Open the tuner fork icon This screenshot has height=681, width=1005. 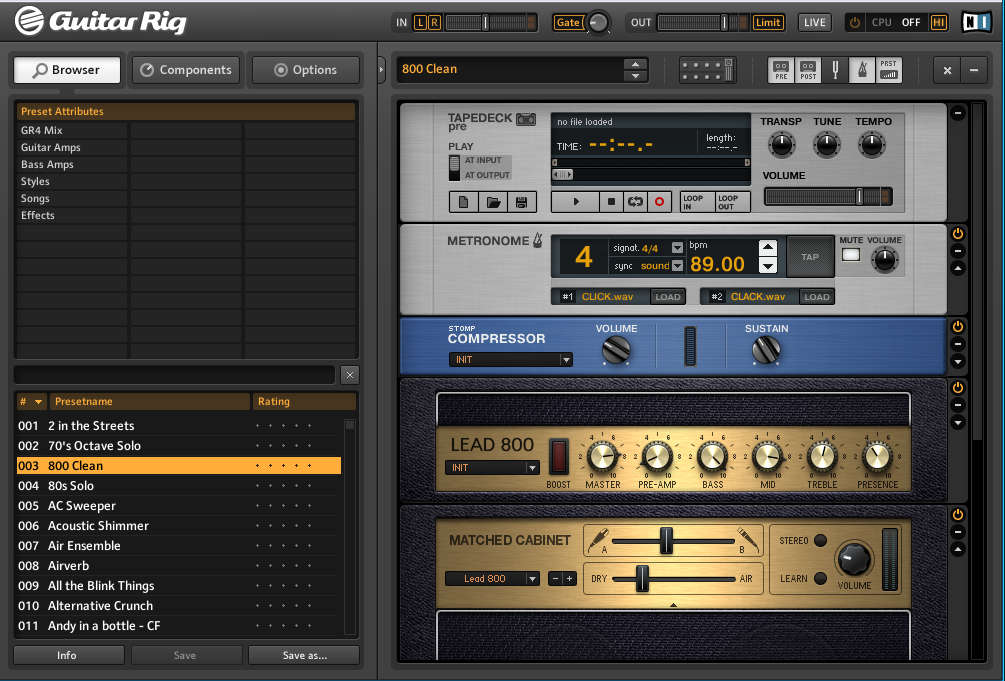[835, 69]
